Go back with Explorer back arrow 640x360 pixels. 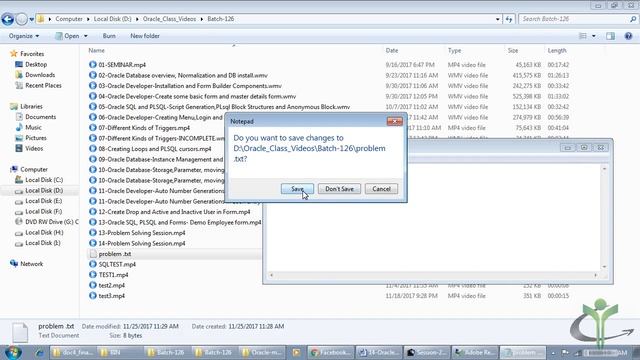pyautogui.click(x=7, y=19)
